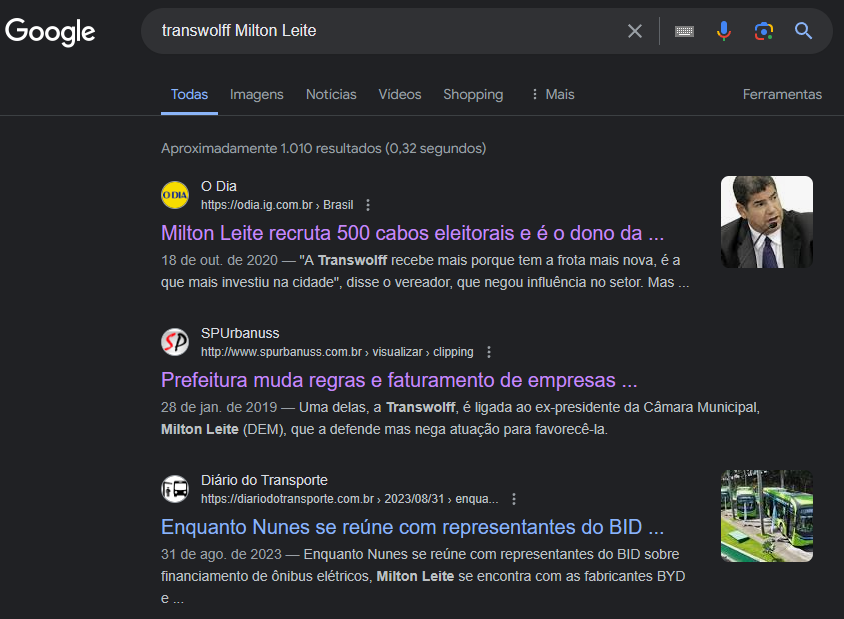Open Google Lens image search
This screenshot has width=844, height=619.
(x=764, y=31)
